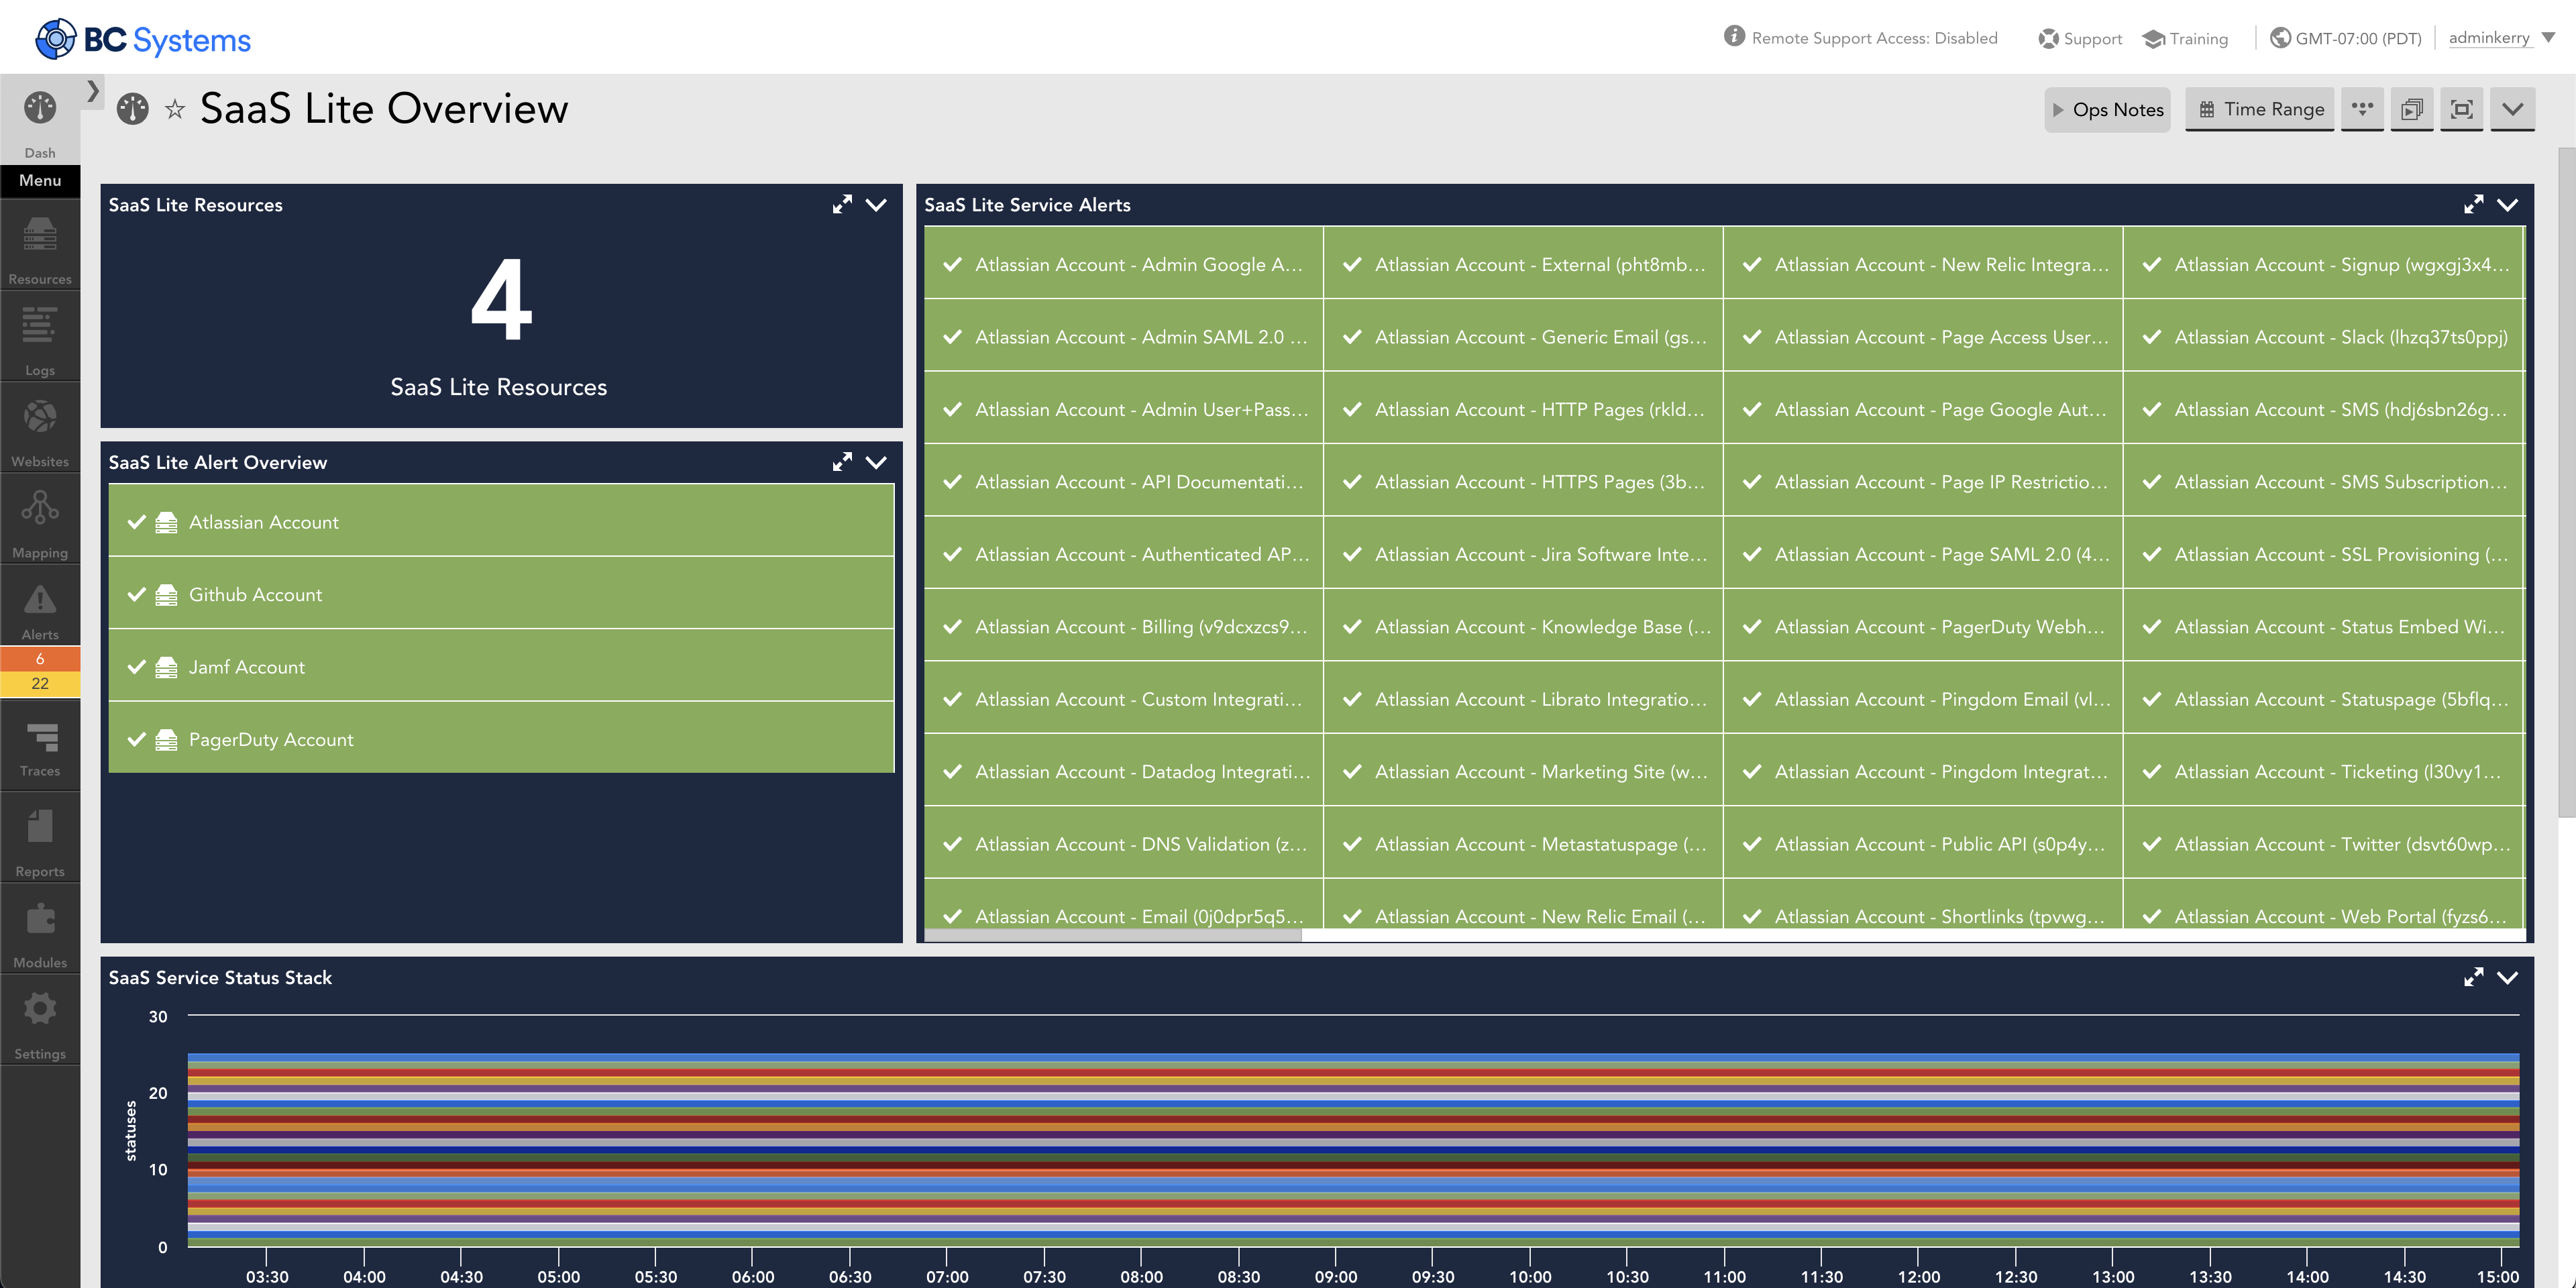Image resolution: width=2576 pixels, height=1288 pixels.
Task: Click the BC Systems logo
Action: (143, 39)
